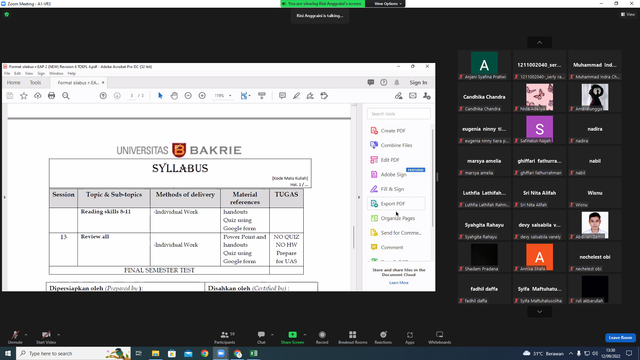Click the page number field
The image size is (640, 360).
pyautogui.click(x=131, y=96)
